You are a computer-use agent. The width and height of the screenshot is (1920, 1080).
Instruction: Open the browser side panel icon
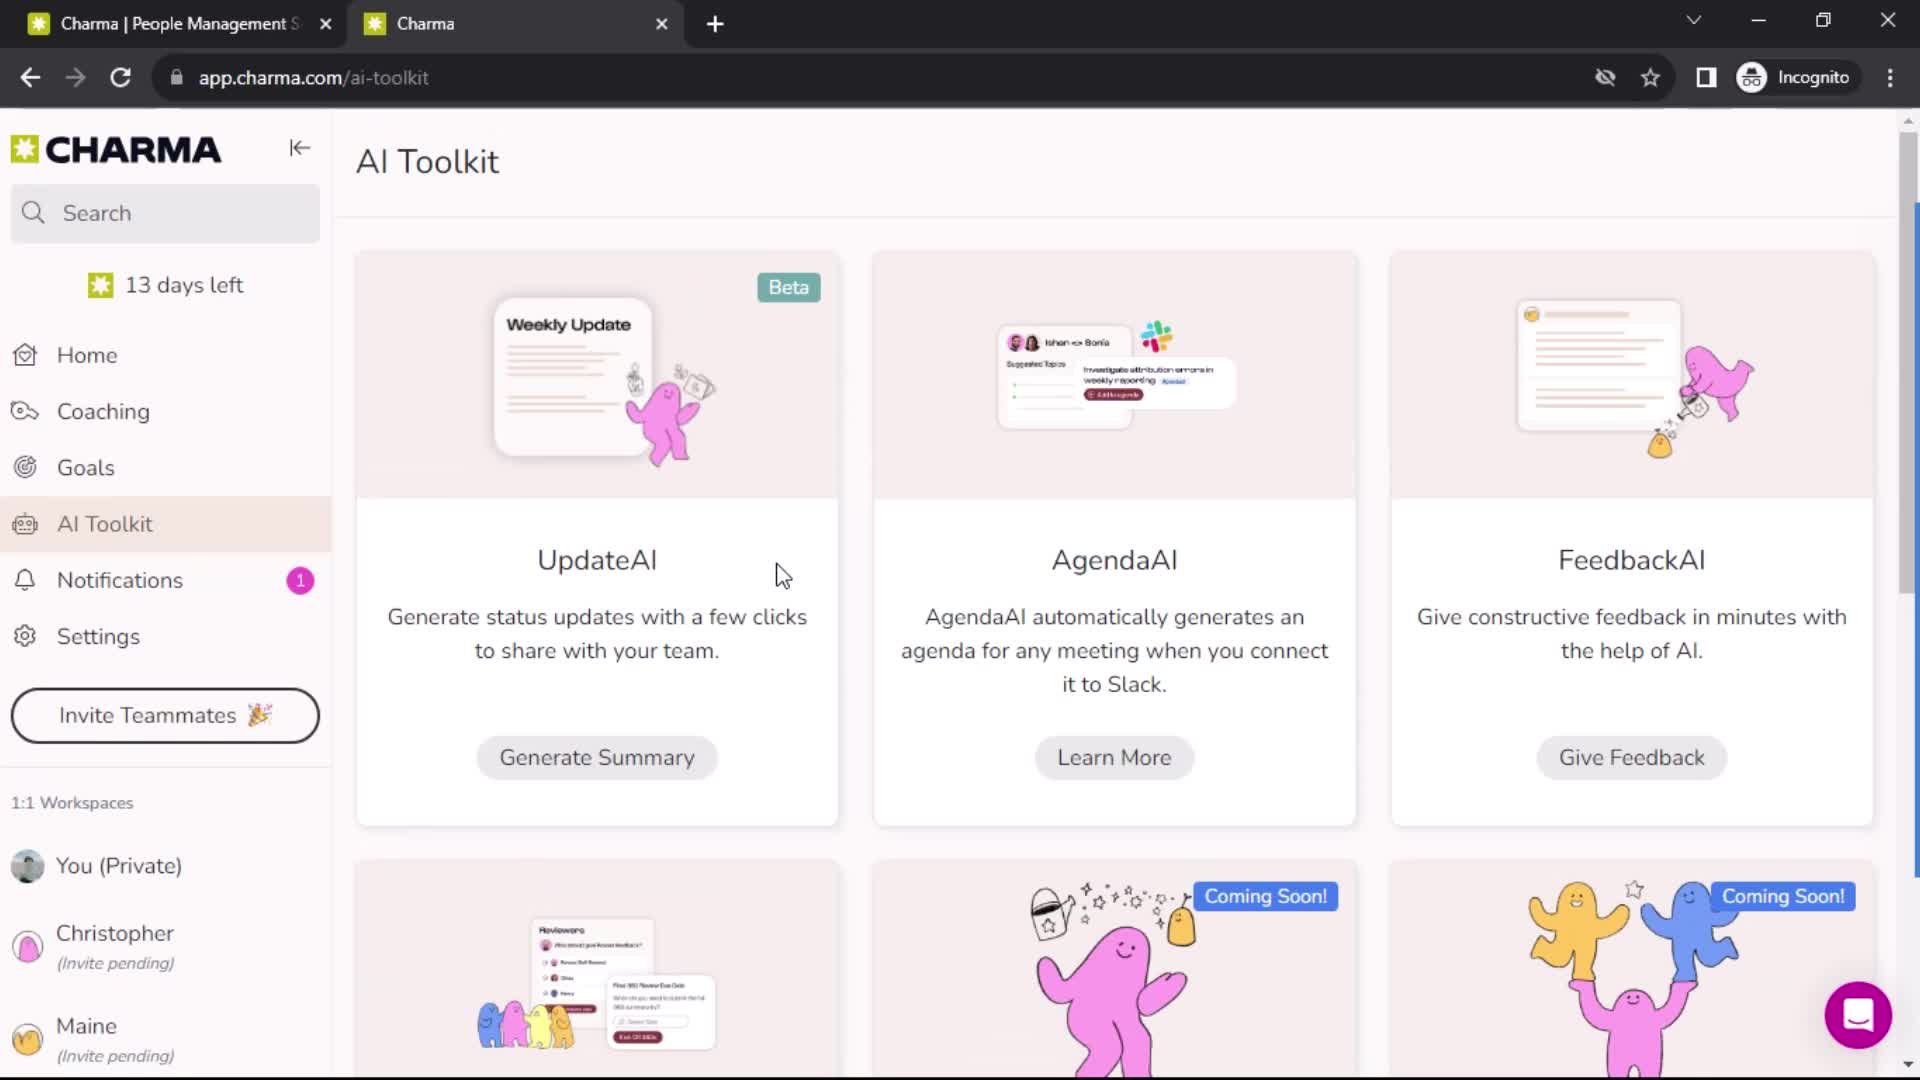click(1706, 77)
